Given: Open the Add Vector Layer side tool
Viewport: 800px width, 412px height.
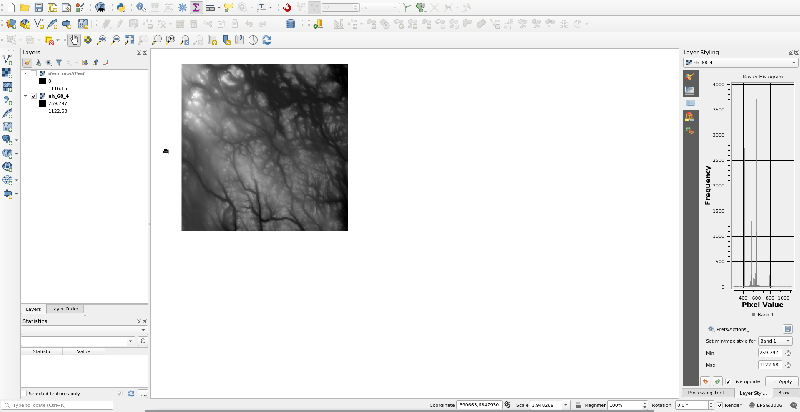Looking at the screenshot, I should pyautogui.click(x=7, y=60).
